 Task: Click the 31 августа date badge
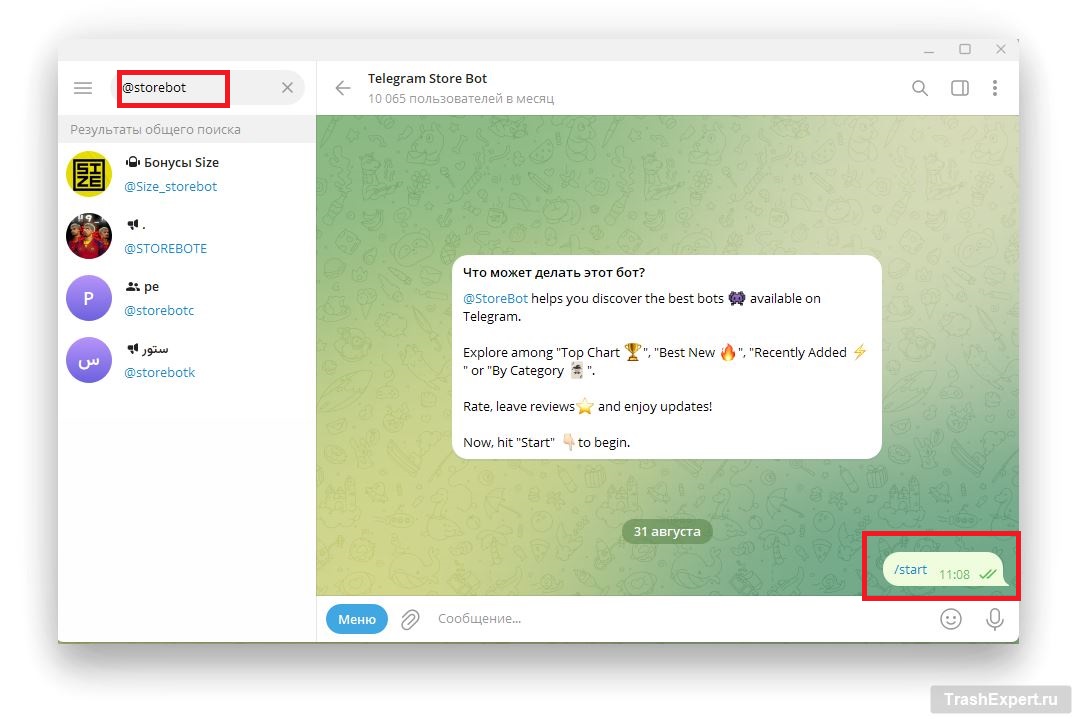[x=667, y=531]
